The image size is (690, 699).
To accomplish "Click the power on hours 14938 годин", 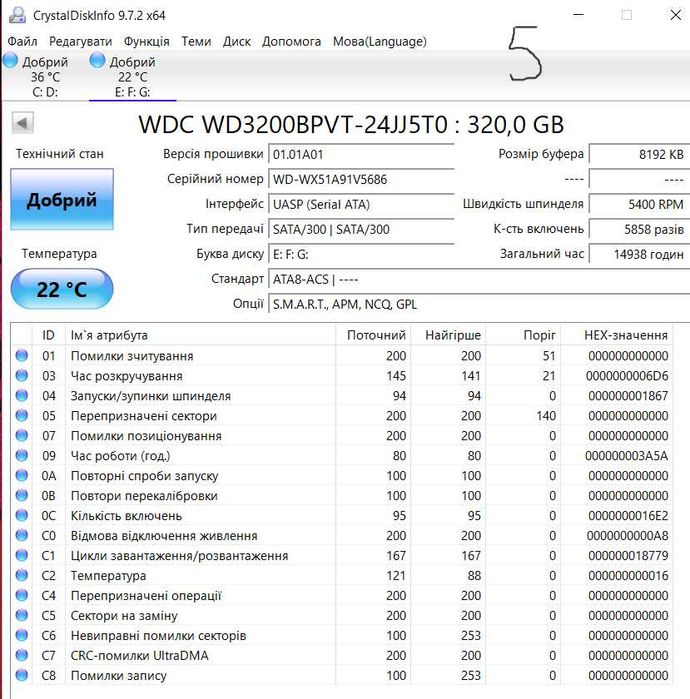I will pyautogui.click(x=640, y=254).
